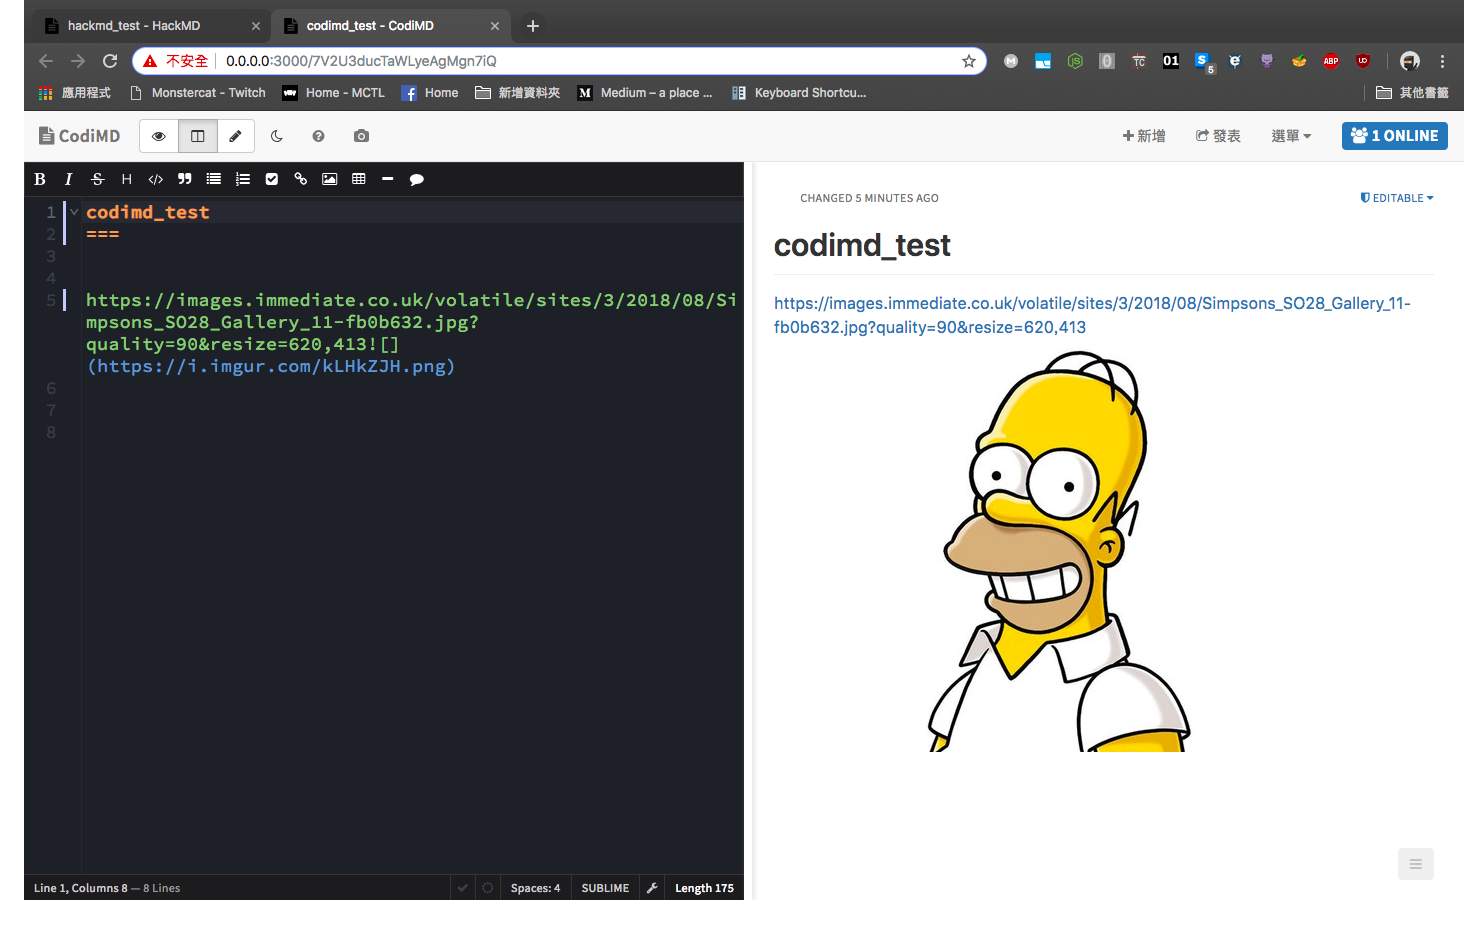Click the 01 extension icon
This screenshot has width=1464, height=928.
pos(1171,61)
